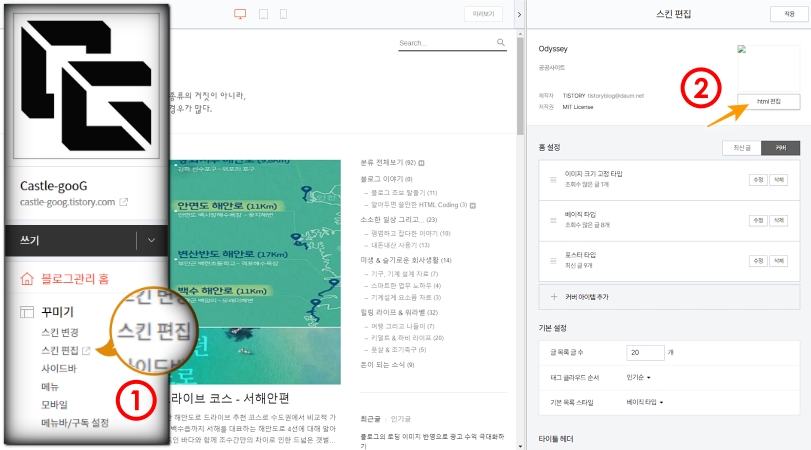Open the 기본 목록 스타일 베이직 타입 dropdown
Screen dimensions: 811x450
click(x=644, y=402)
